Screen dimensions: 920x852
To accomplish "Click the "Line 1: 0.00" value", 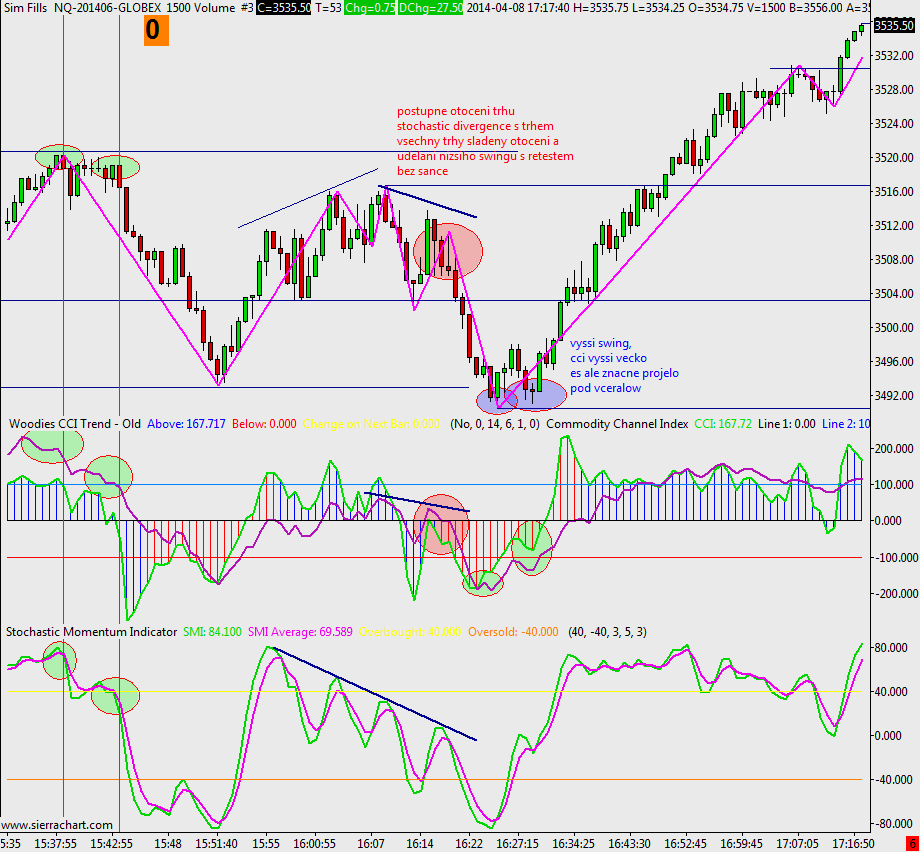I will pos(786,424).
